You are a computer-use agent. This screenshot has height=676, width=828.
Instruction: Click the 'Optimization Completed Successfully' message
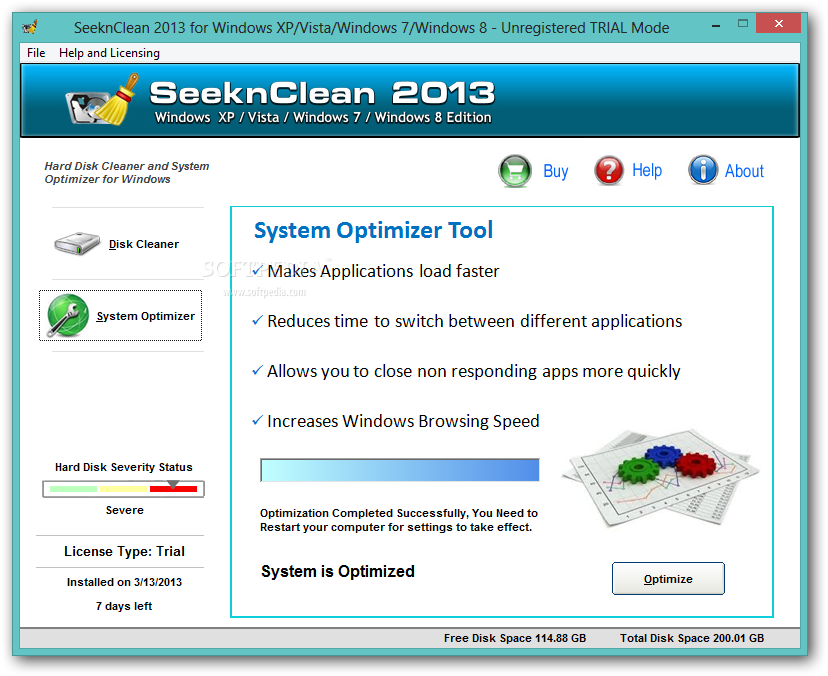tap(399, 520)
